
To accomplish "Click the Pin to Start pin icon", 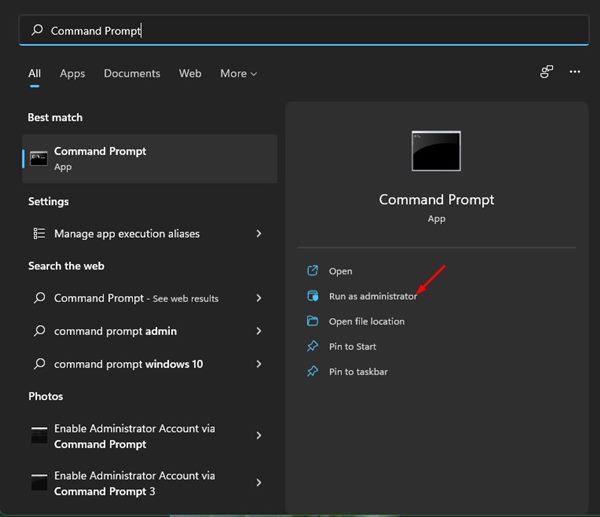I will (x=312, y=346).
